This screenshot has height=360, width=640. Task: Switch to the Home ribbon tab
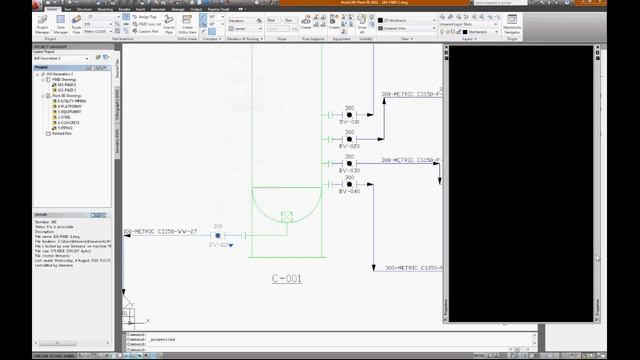coord(52,9)
